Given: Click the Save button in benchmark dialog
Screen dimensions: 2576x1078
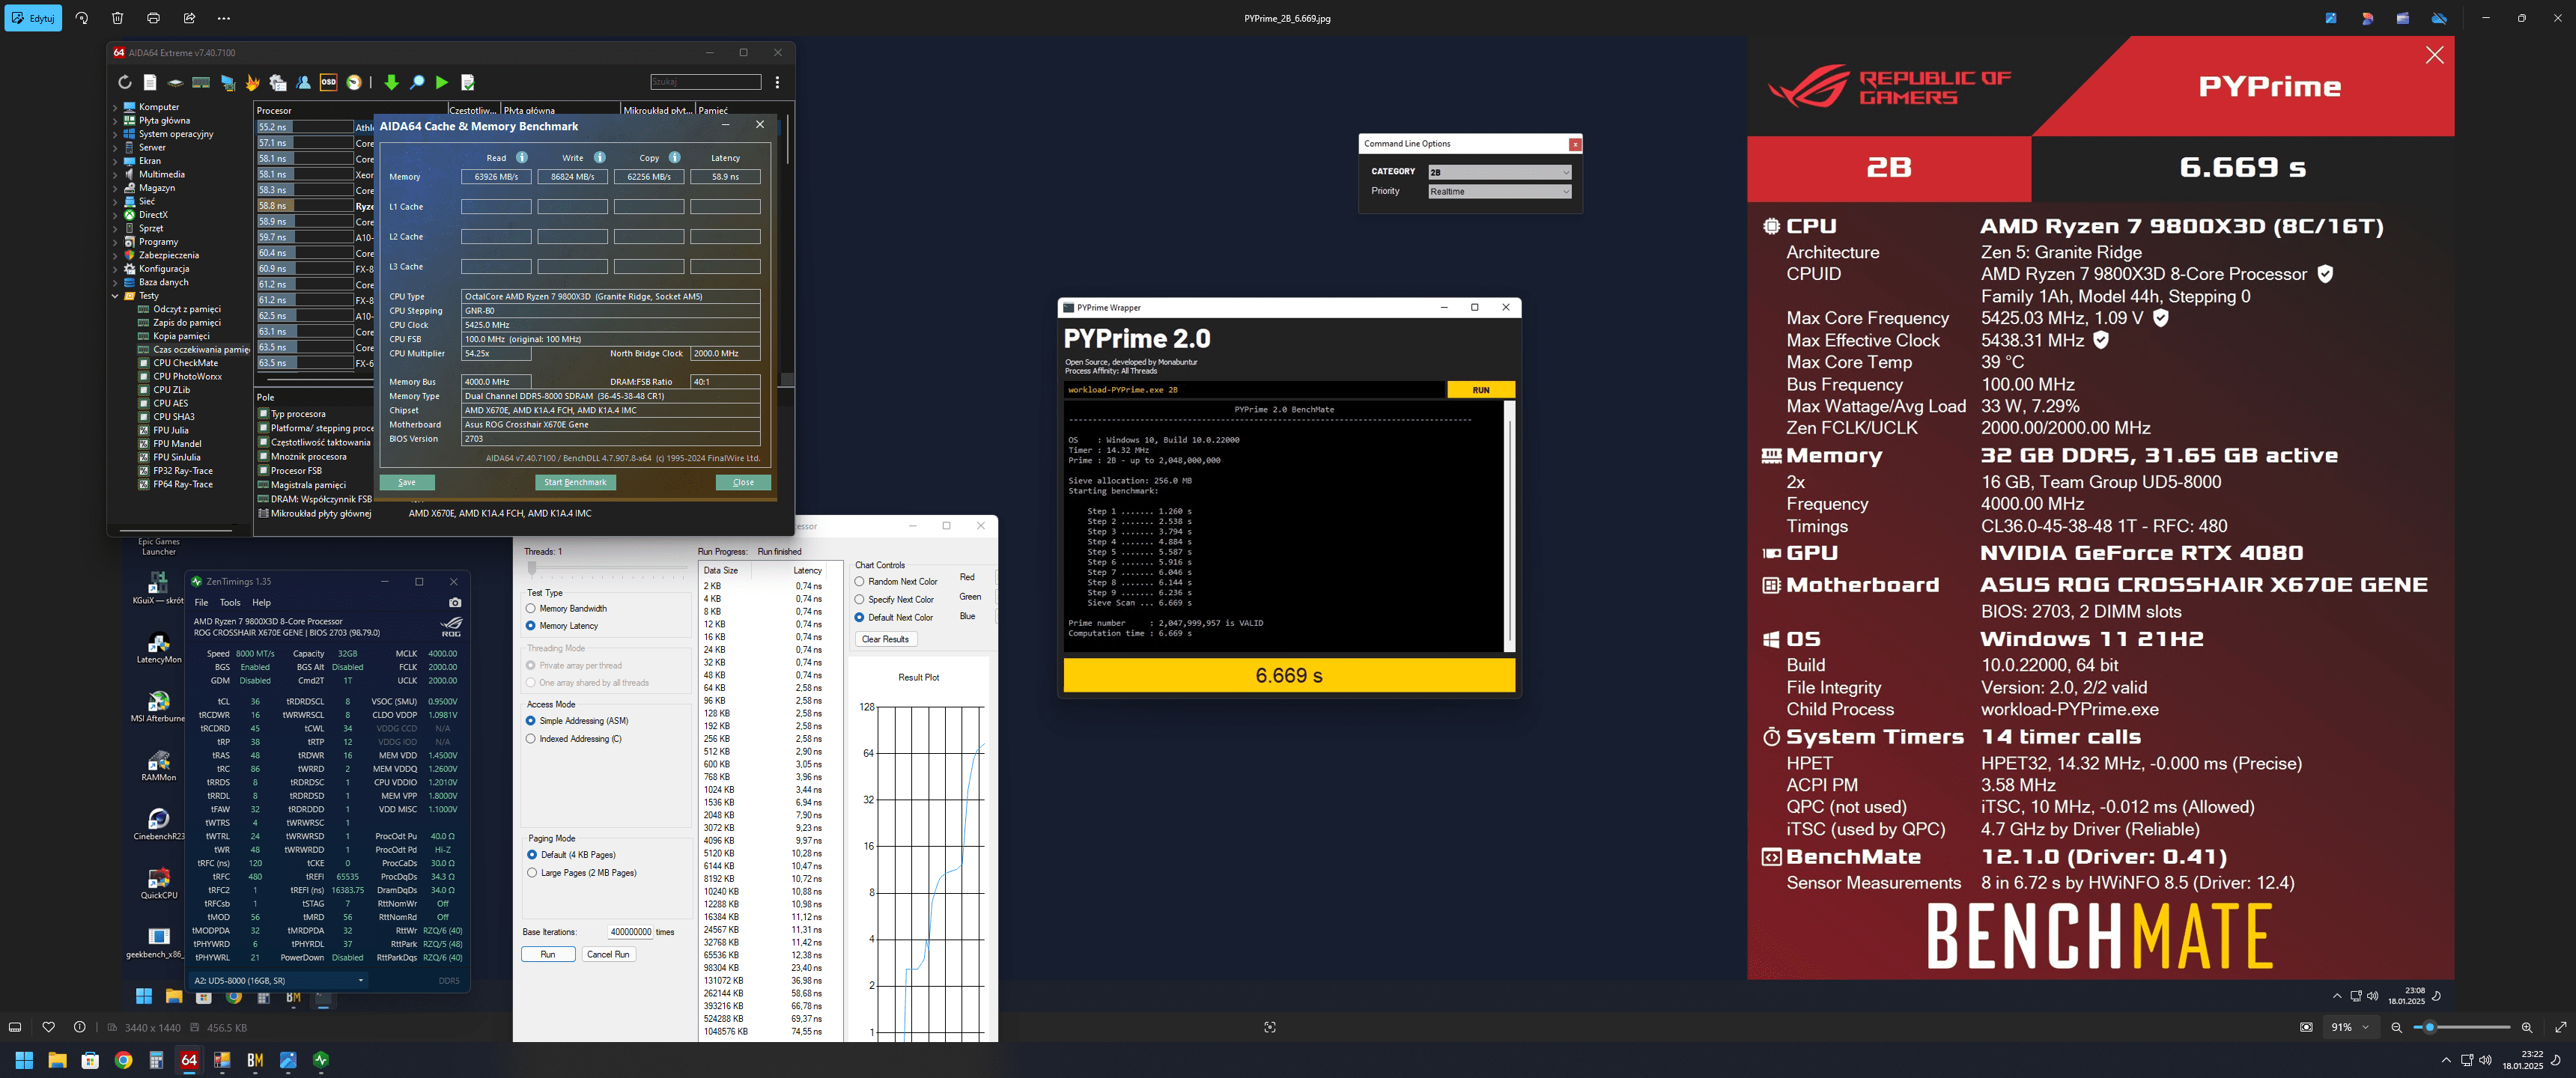Looking at the screenshot, I should pyautogui.click(x=407, y=482).
